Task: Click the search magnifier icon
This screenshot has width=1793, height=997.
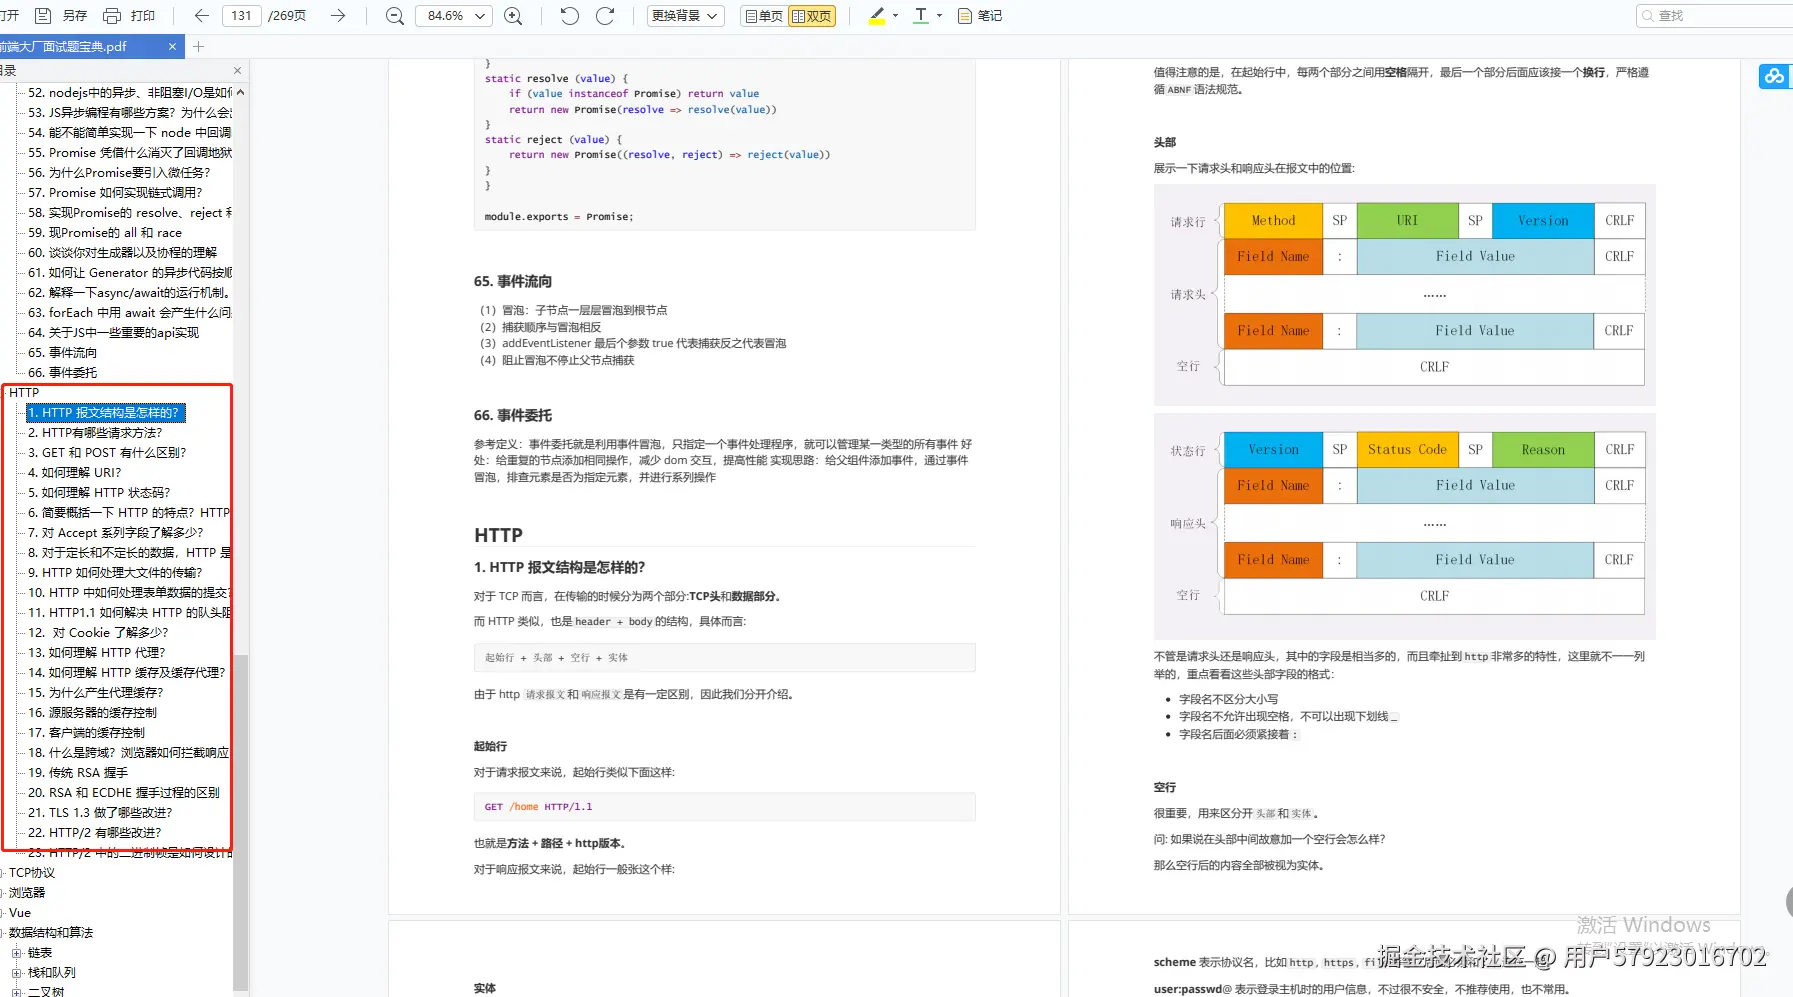Action: point(1648,16)
